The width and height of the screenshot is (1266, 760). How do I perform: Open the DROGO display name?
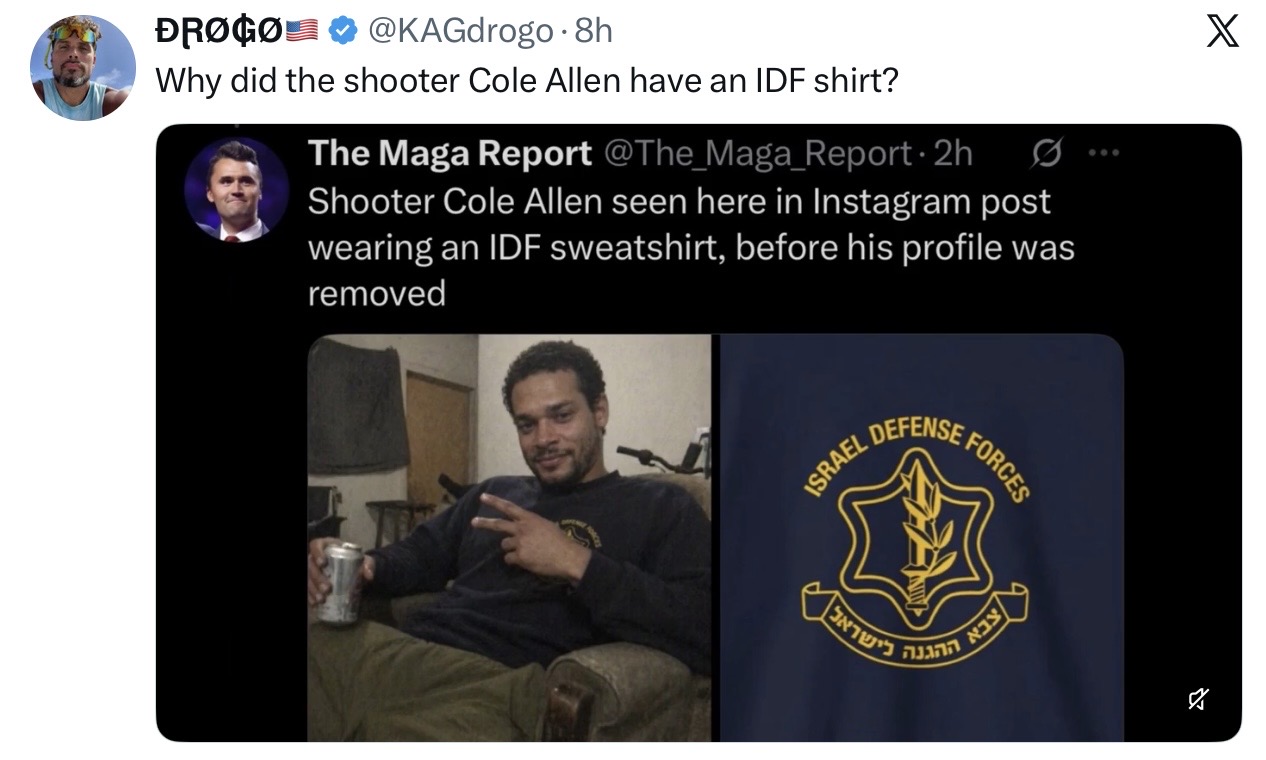[219, 32]
